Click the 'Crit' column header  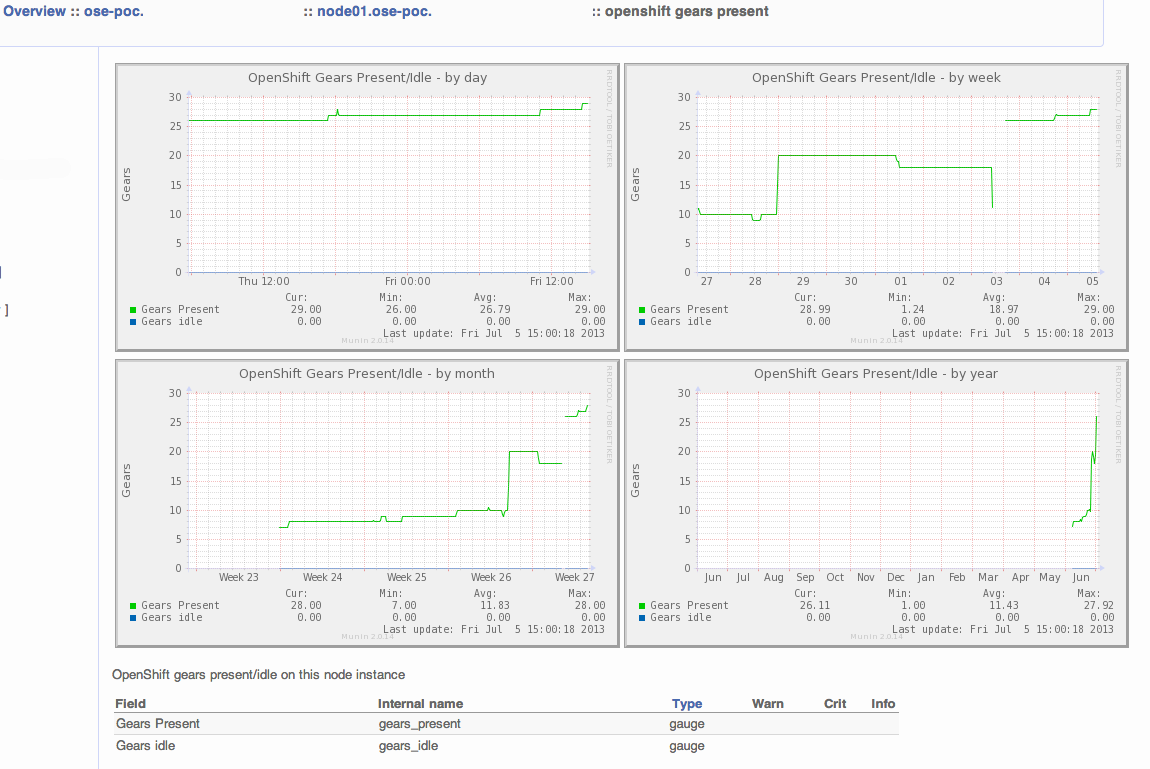(x=835, y=704)
